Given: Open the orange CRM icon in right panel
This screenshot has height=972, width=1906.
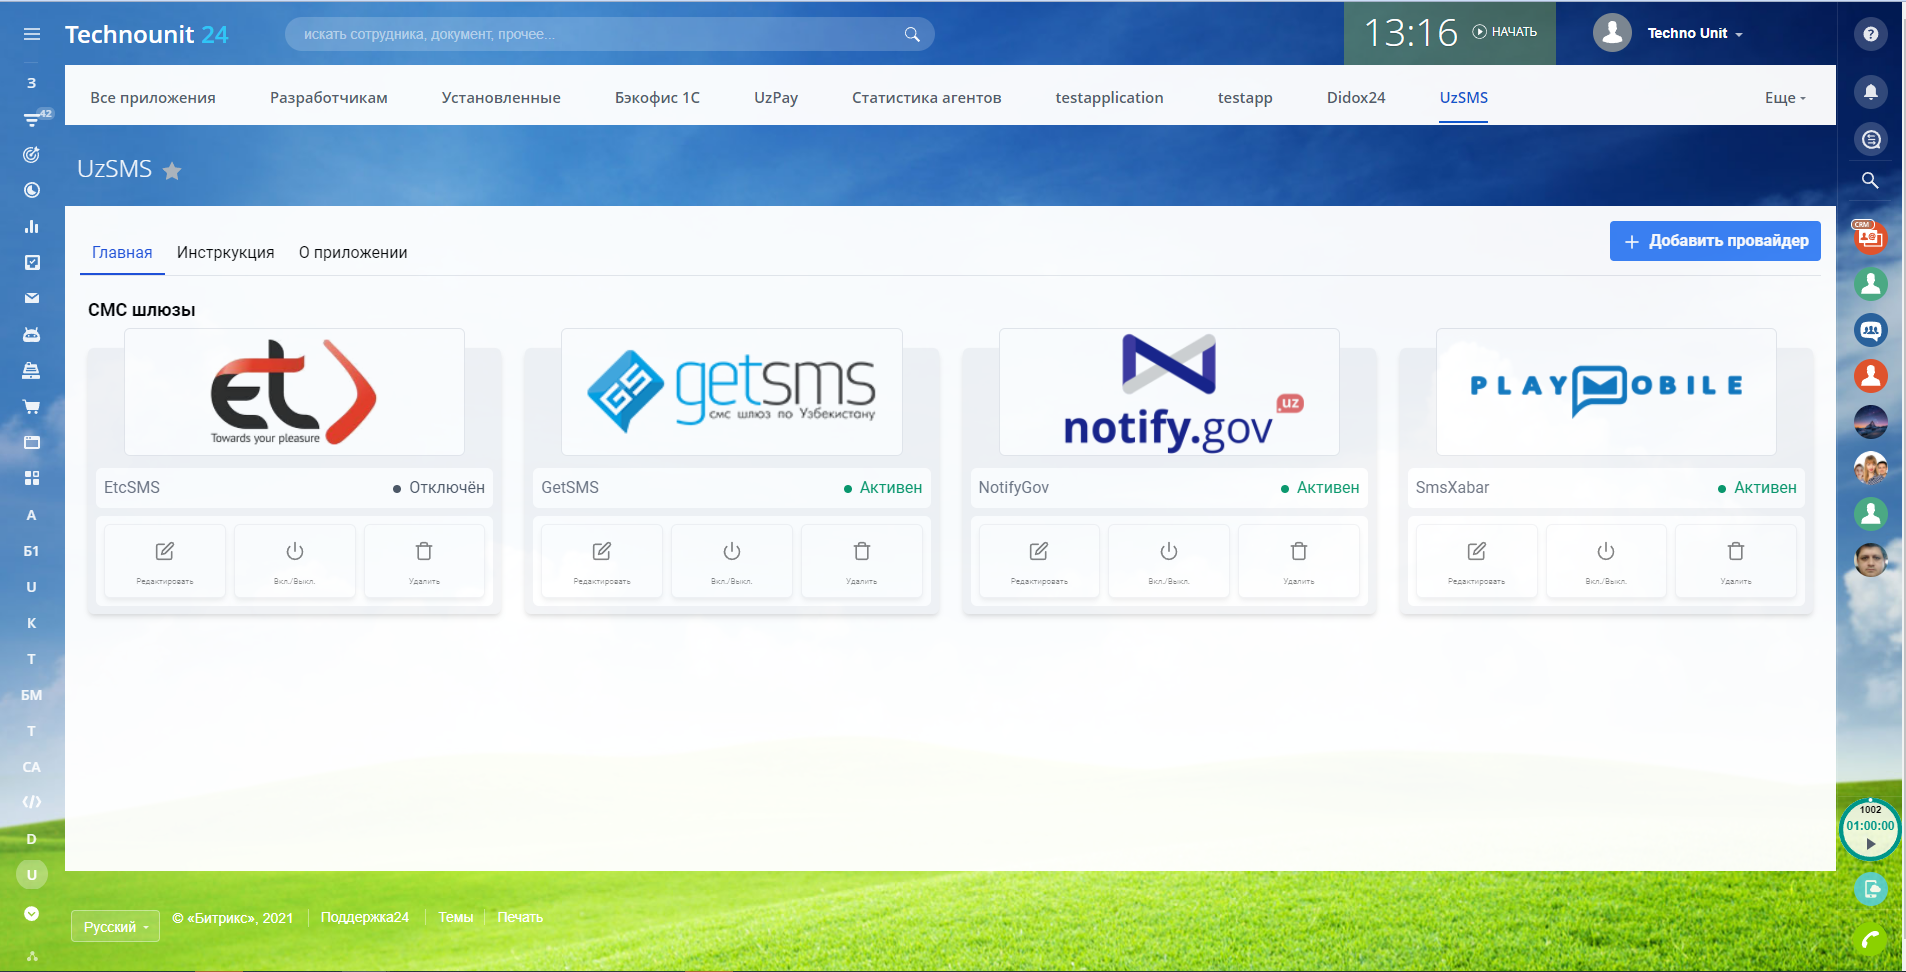Looking at the screenshot, I should pos(1870,236).
